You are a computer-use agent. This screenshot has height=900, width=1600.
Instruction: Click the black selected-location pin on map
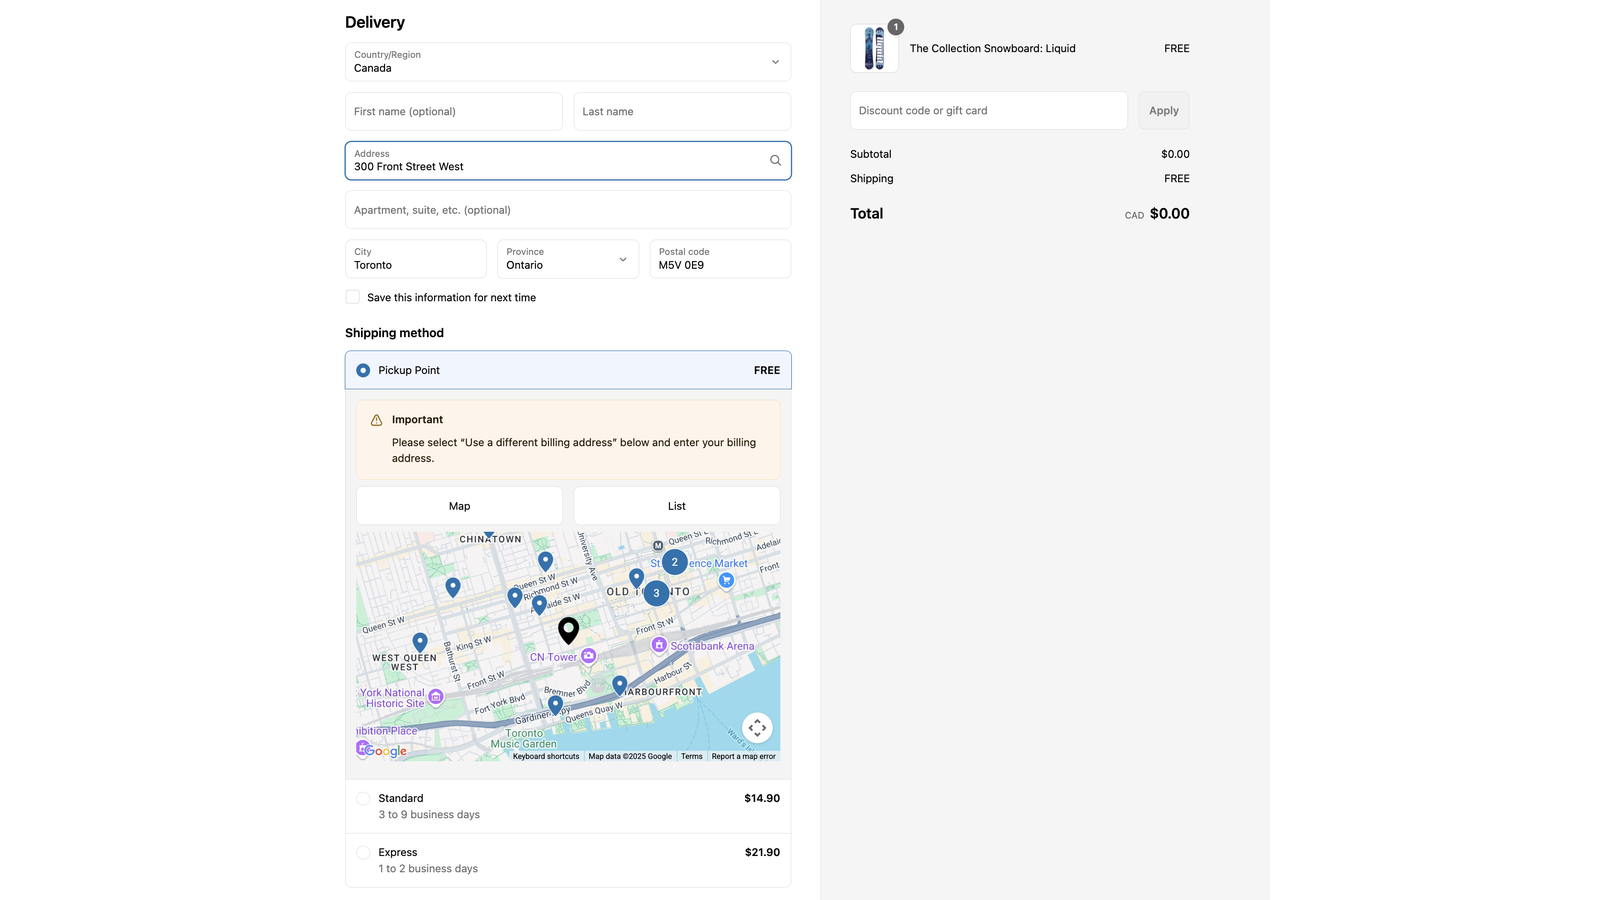[568, 630]
